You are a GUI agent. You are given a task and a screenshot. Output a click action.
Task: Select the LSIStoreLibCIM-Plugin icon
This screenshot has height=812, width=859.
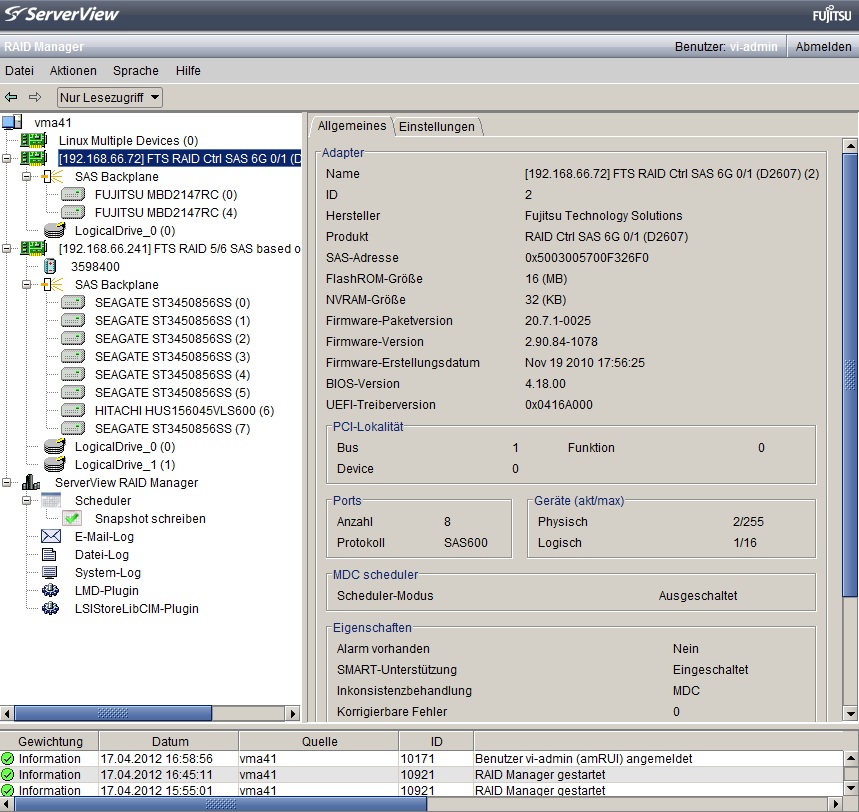(51, 609)
